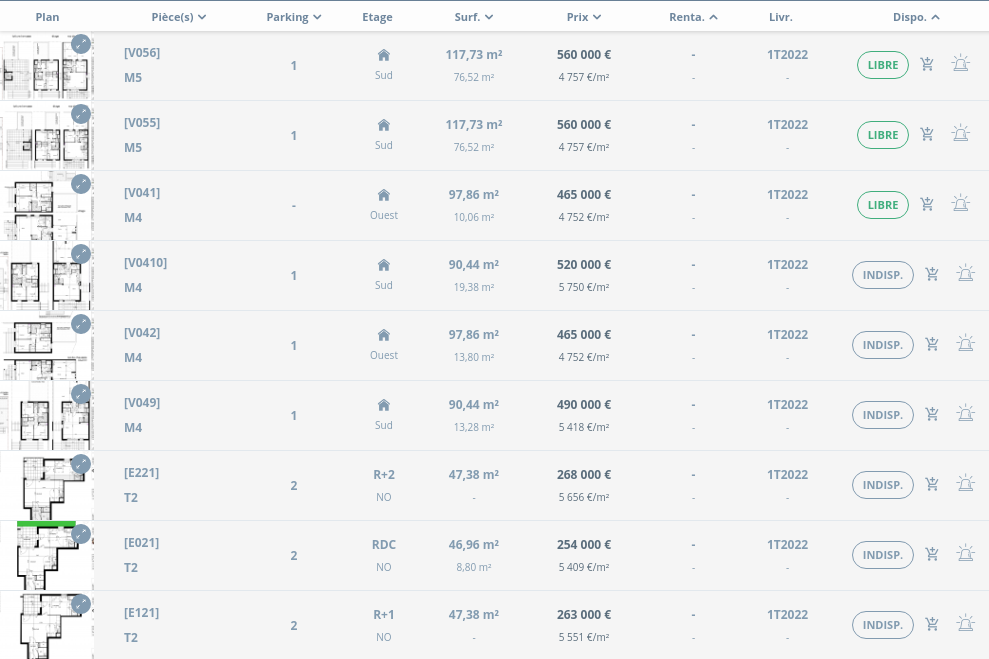The width and height of the screenshot is (989, 659).
Task: Set alert on lot V0410
Action: click(x=965, y=274)
